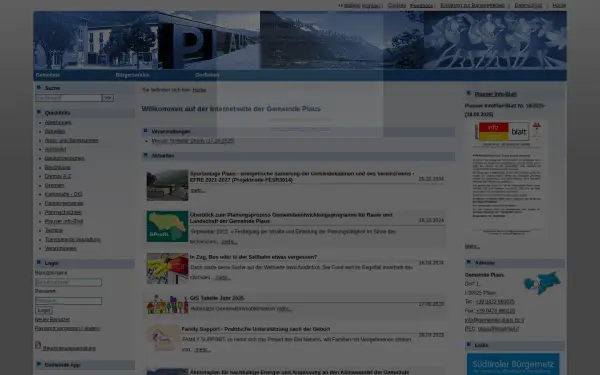Open Baukonzessionen quicklink
This screenshot has width=600, height=375.
point(64,158)
